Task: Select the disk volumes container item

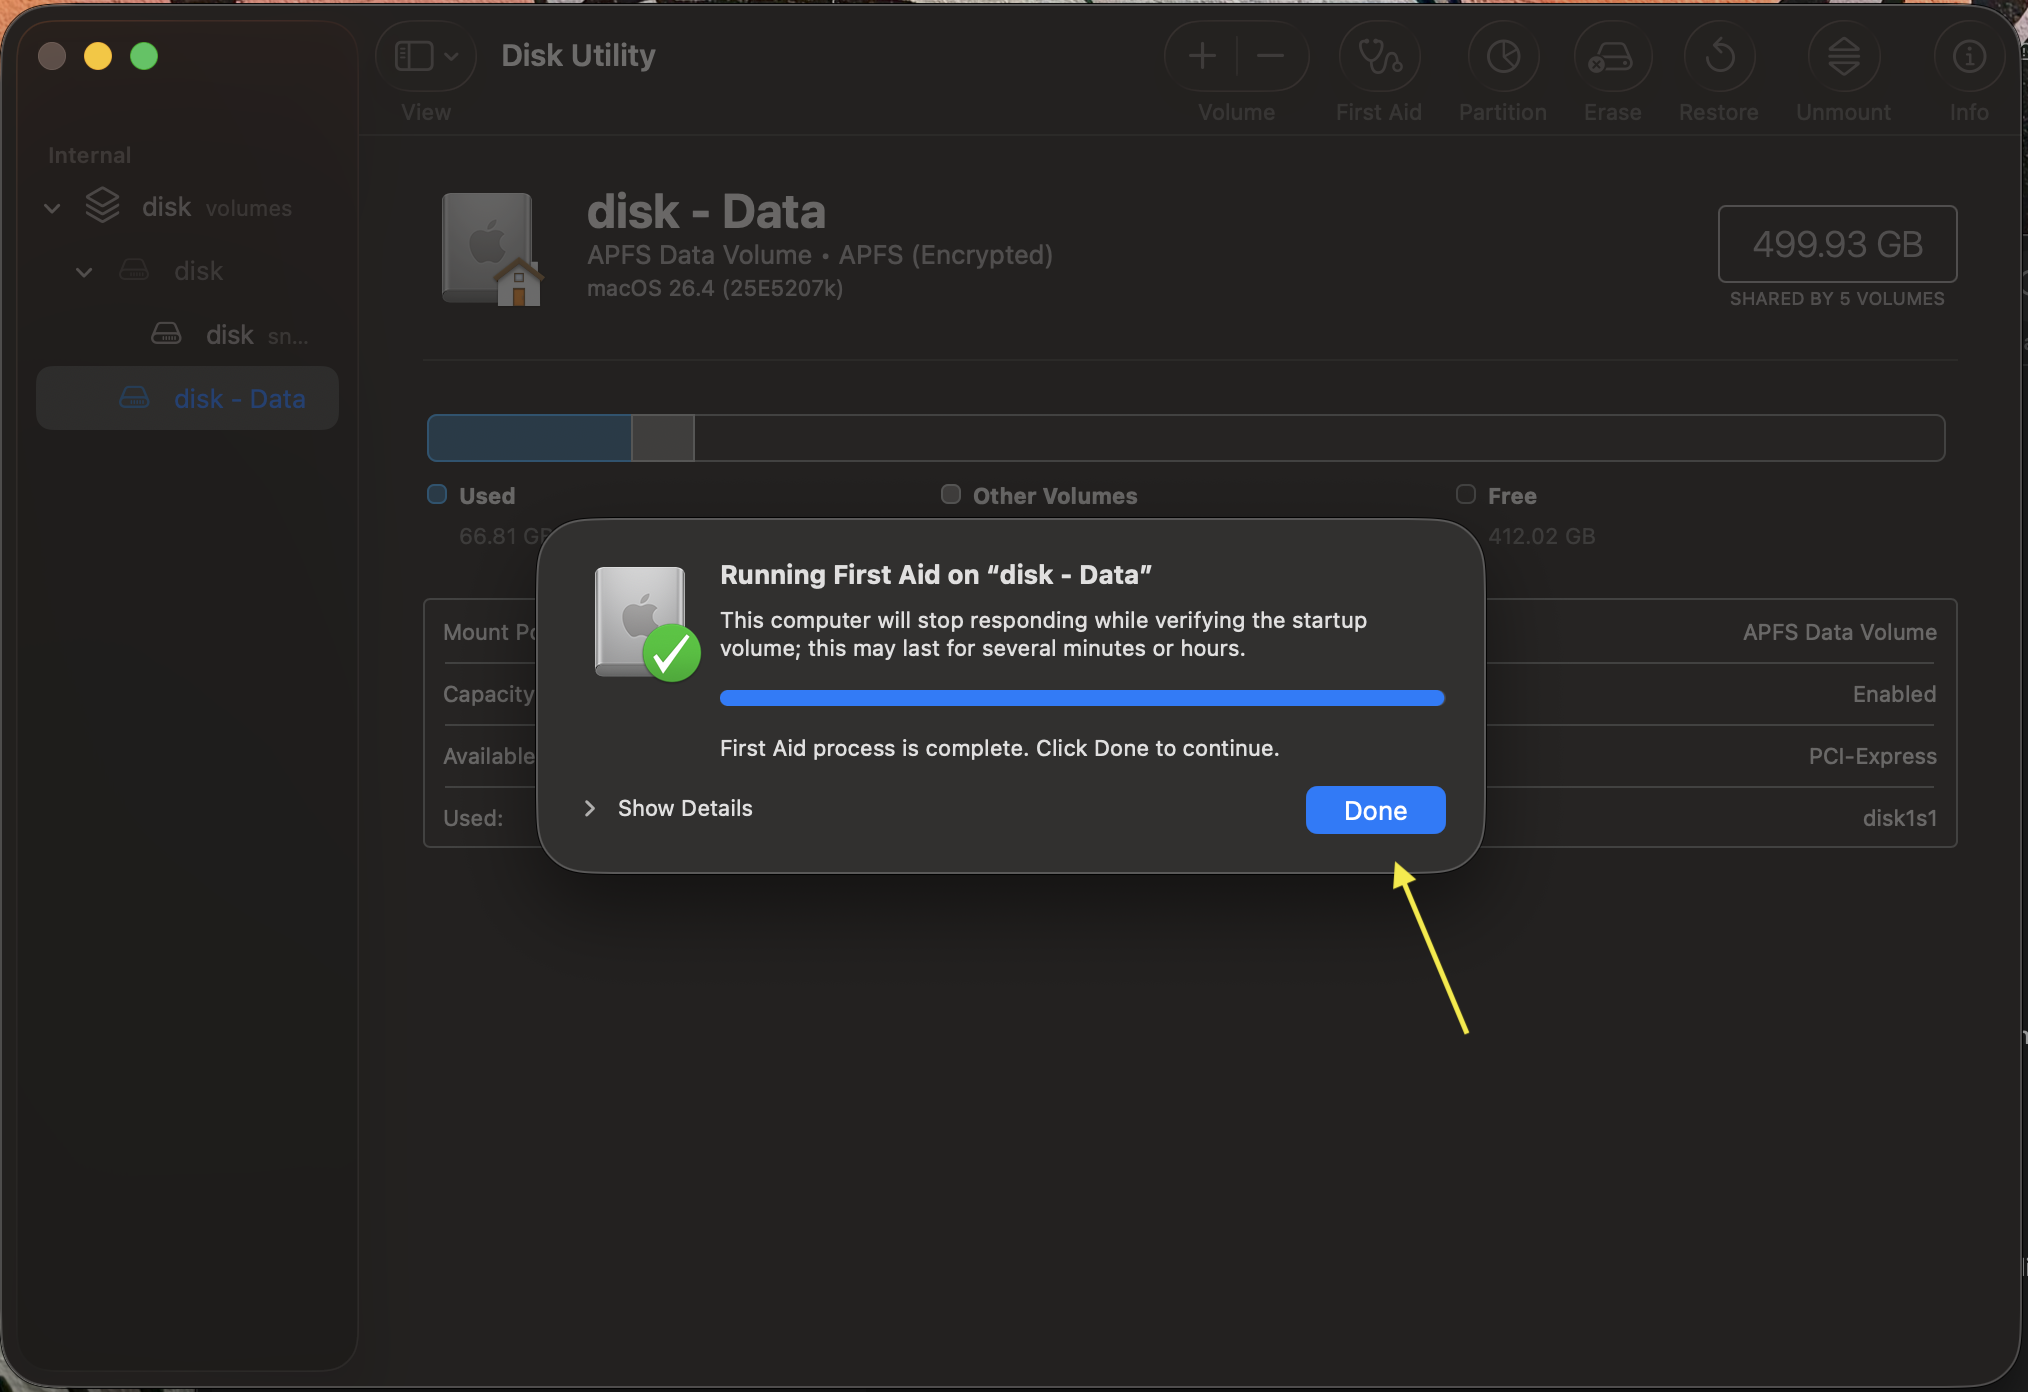Action: tap(167, 207)
